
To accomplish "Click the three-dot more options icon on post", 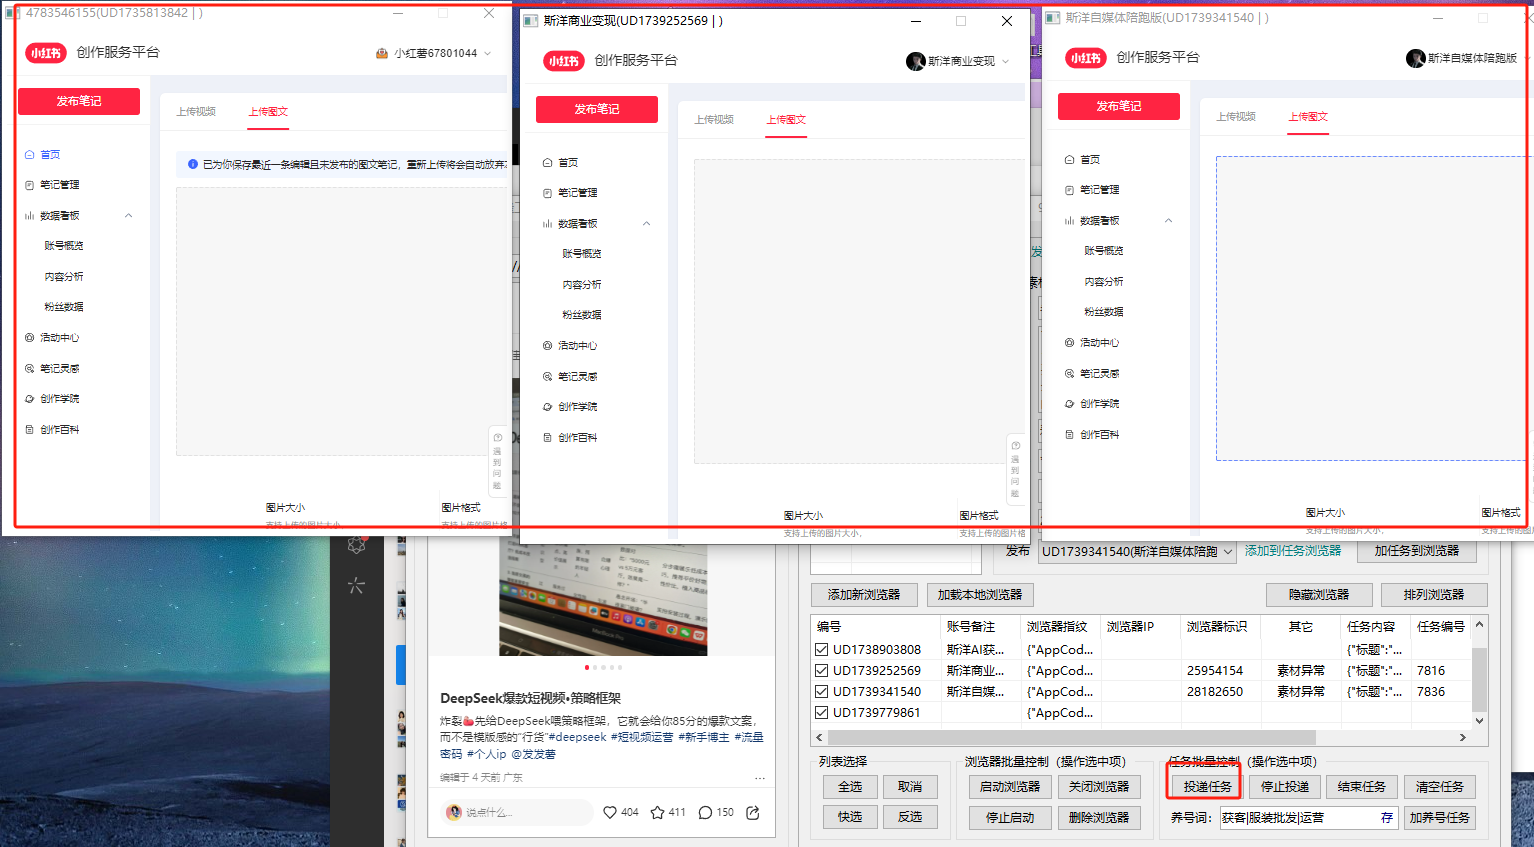I will 760,777.
